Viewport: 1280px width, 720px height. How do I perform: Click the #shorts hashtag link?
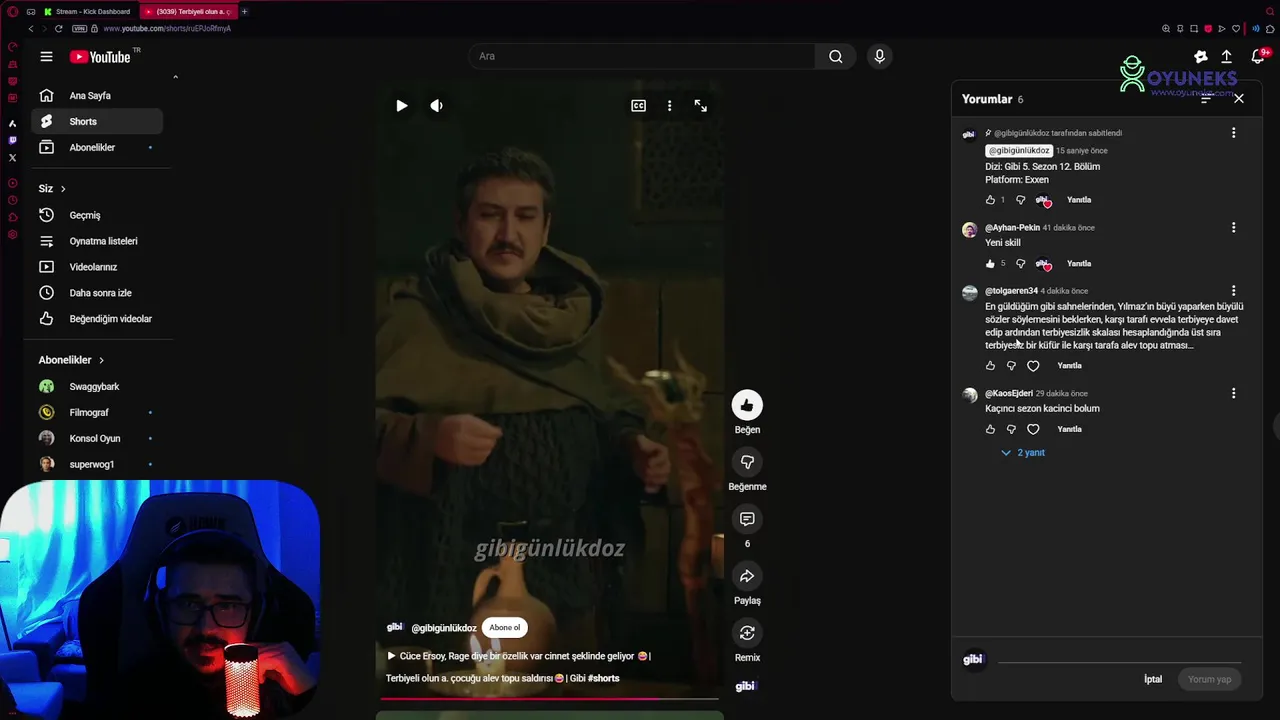[604, 678]
